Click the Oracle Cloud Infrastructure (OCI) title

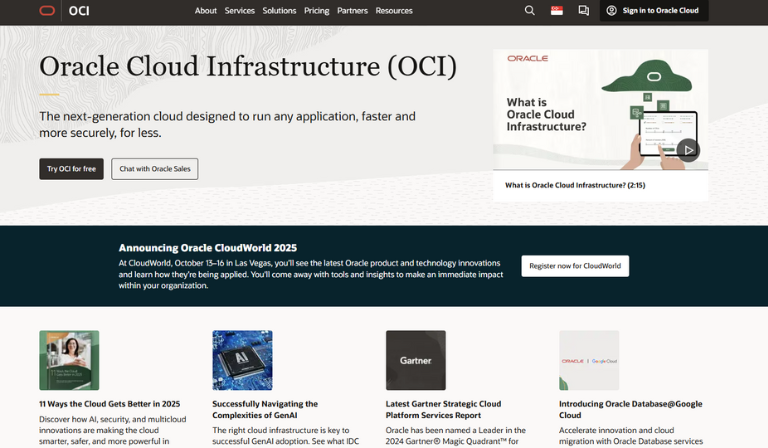tap(248, 66)
